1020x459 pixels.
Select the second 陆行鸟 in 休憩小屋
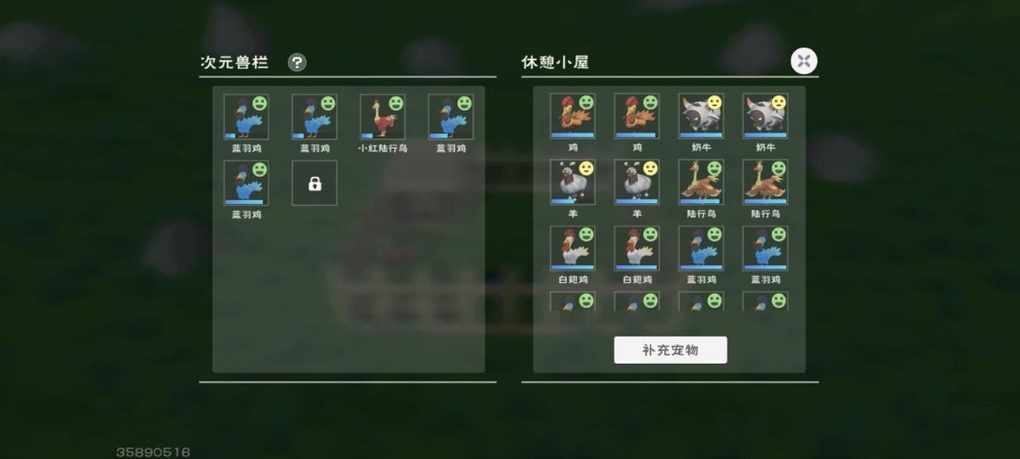[765, 182]
